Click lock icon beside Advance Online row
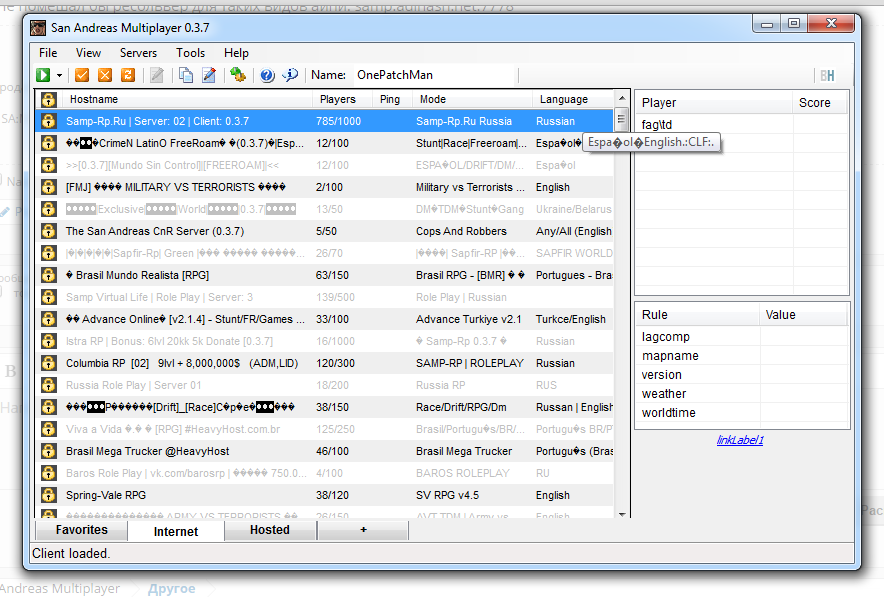This screenshot has width=884, height=597. pyautogui.click(x=48, y=319)
